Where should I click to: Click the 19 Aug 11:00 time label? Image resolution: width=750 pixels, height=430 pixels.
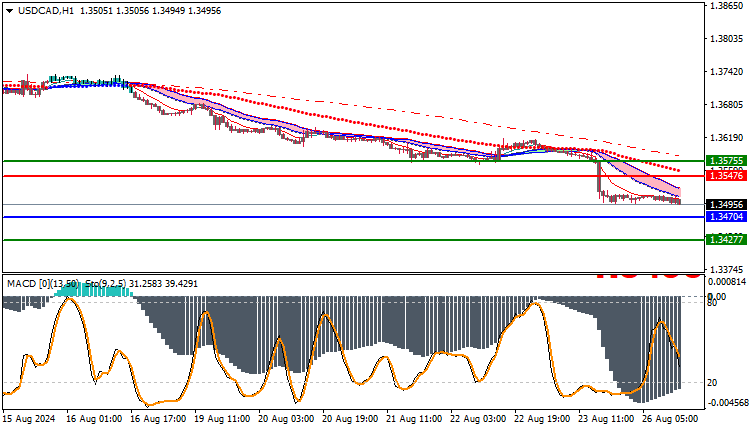(x=222, y=419)
